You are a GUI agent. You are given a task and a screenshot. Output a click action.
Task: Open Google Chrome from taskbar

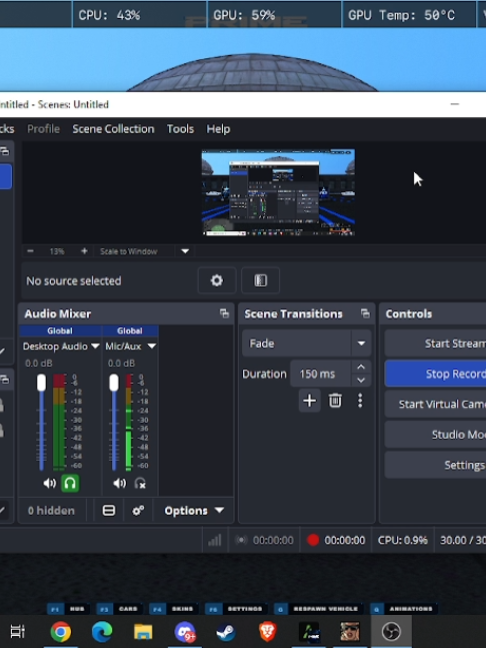[x=61, y=631]
